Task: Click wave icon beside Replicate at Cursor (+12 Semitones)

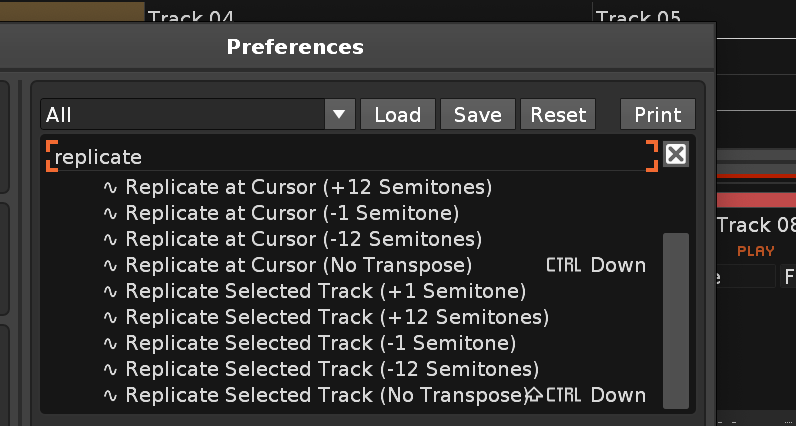Action: (x=111, y=187)
